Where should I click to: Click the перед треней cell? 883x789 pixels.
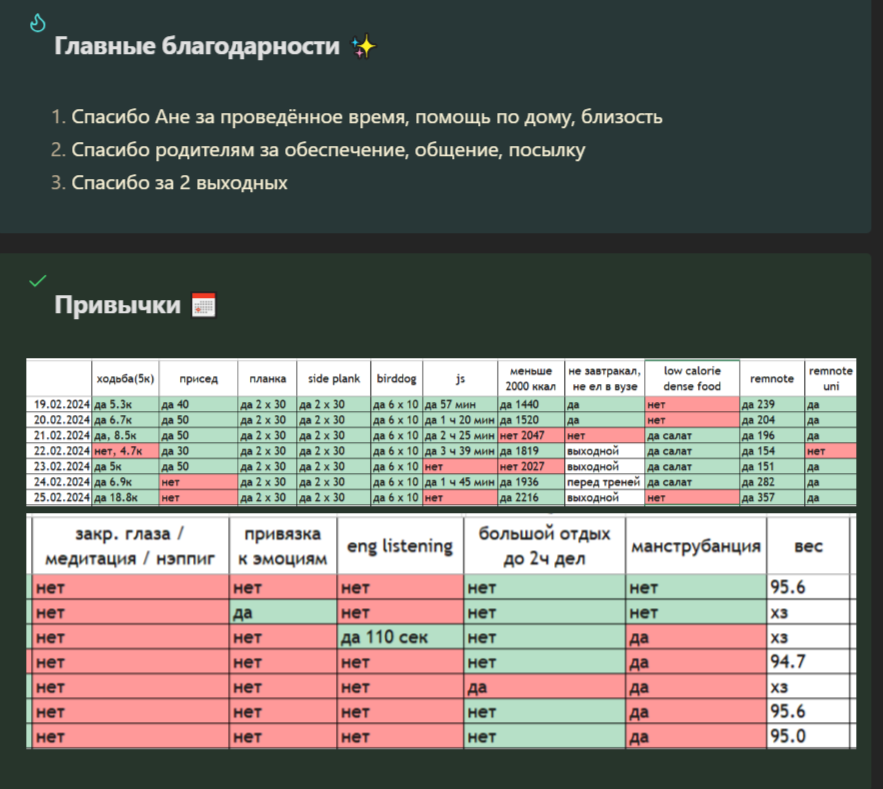pos(604,482)
